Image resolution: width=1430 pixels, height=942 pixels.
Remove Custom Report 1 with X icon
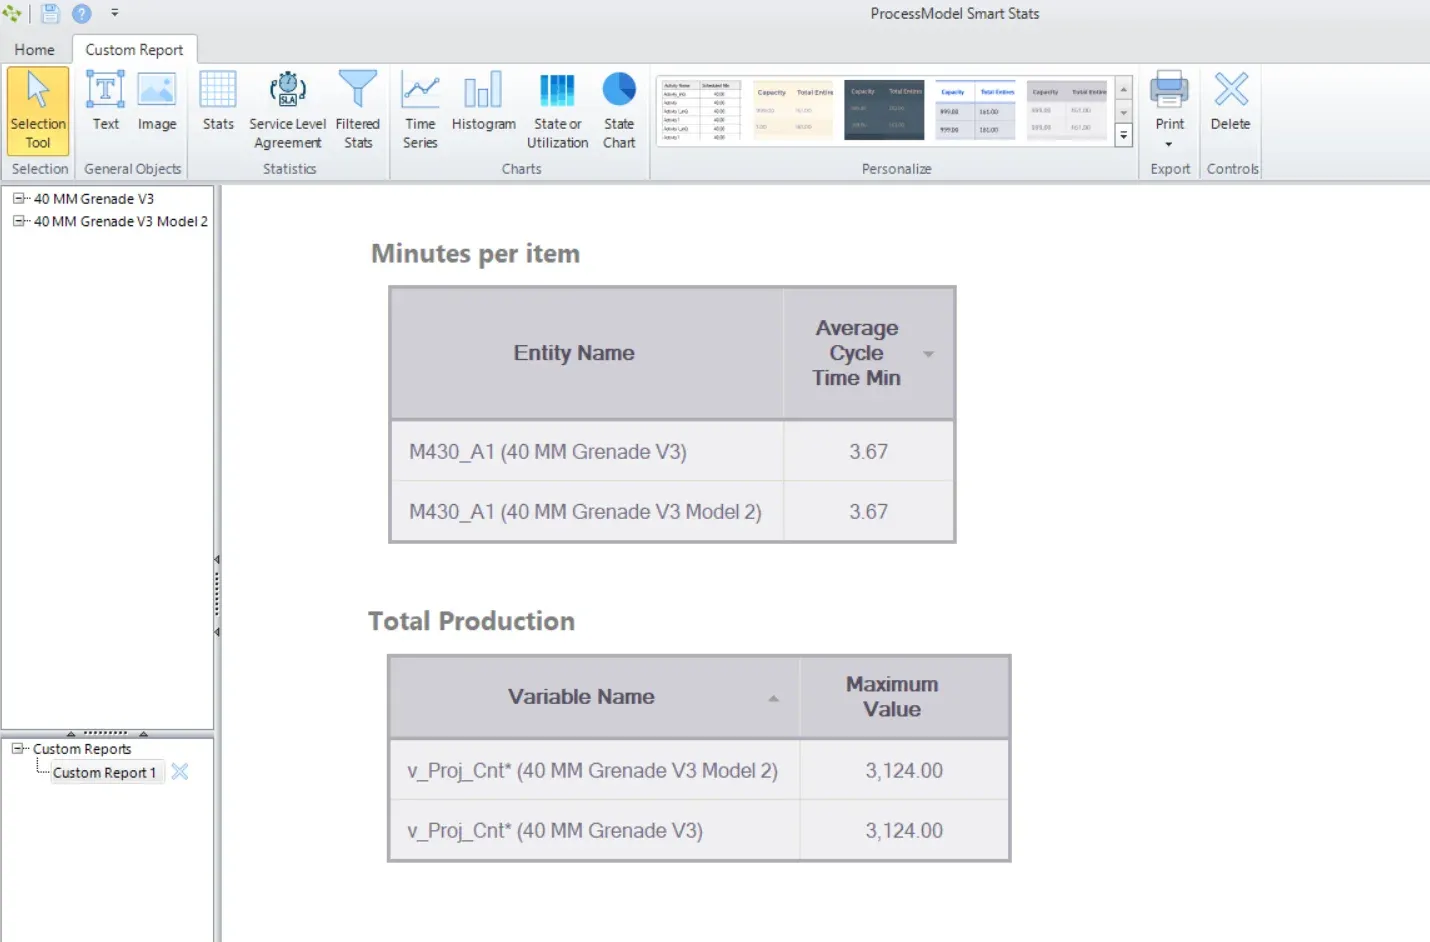point(180,771)
